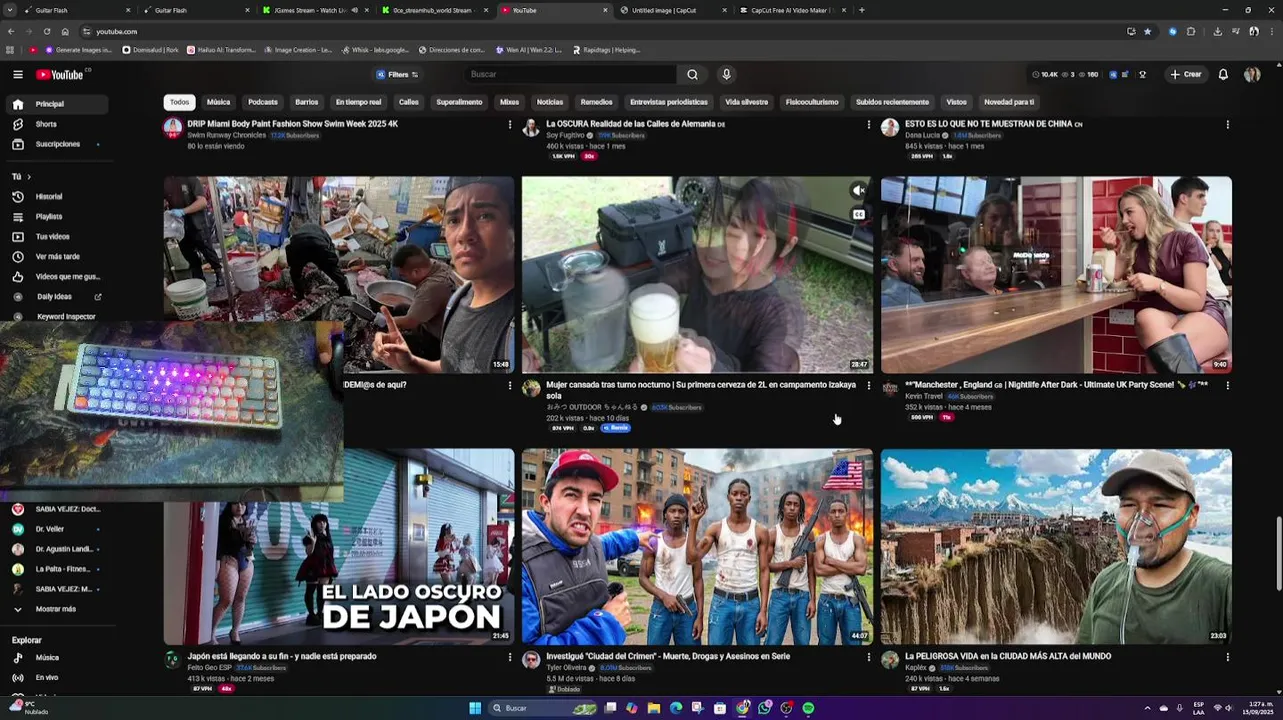Click the Crear button
Screen dimensions: 1283x720
(x=1186, y=75)
